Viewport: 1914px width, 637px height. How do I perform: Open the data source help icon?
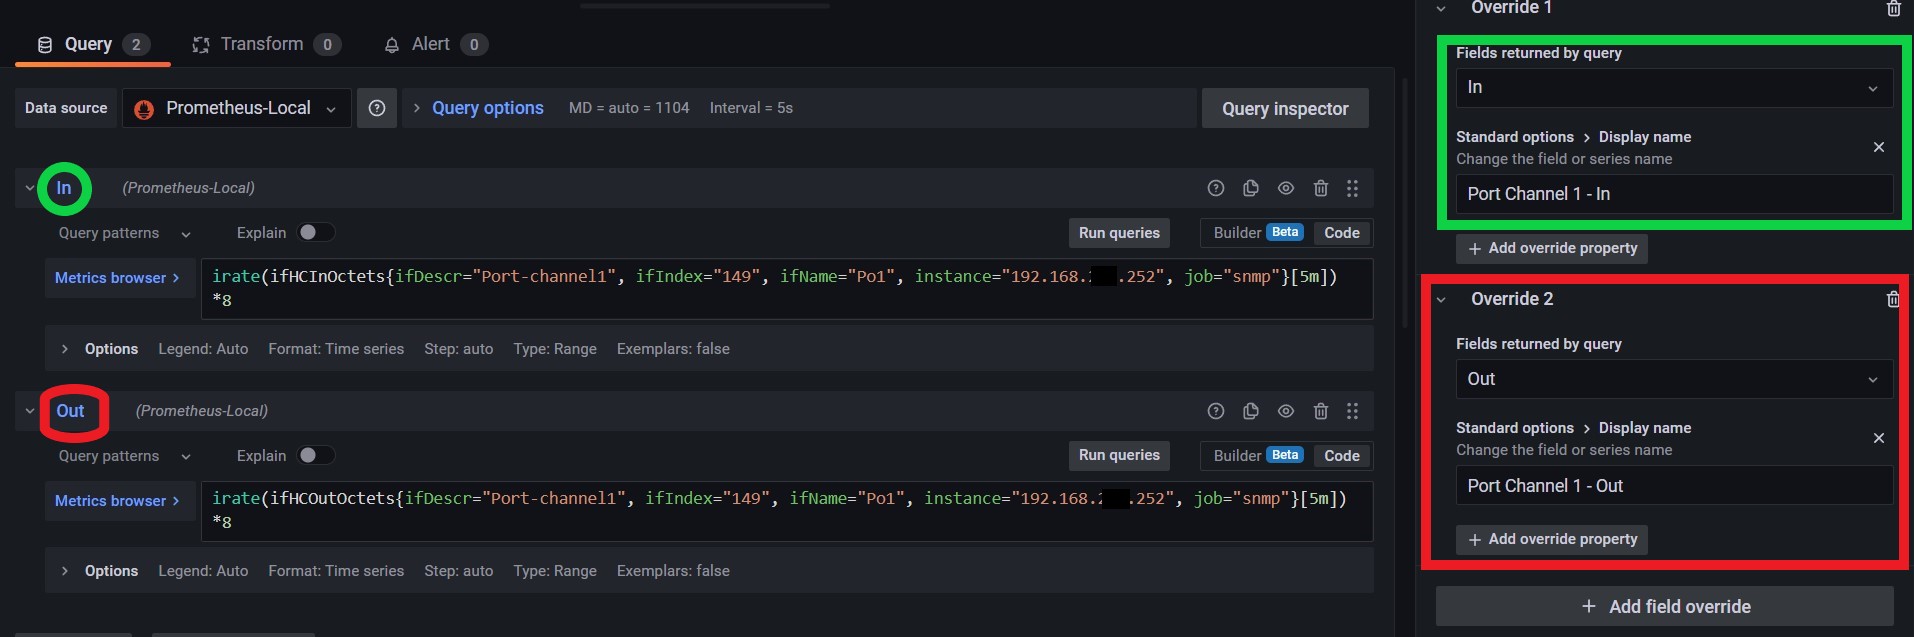(377, 108)
